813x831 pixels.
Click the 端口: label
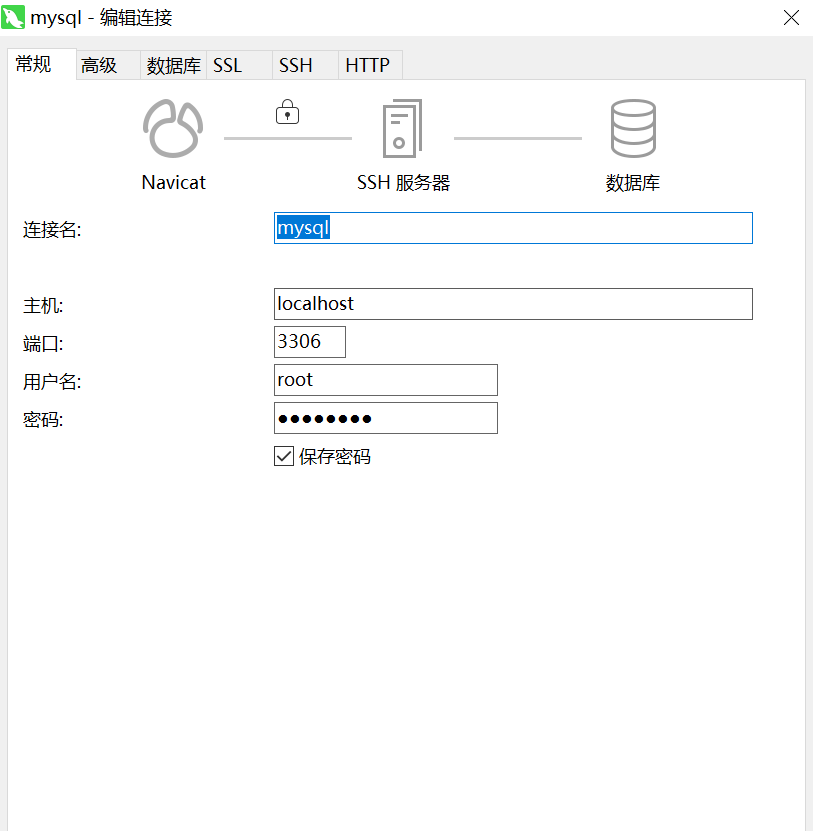pos(43,344)
